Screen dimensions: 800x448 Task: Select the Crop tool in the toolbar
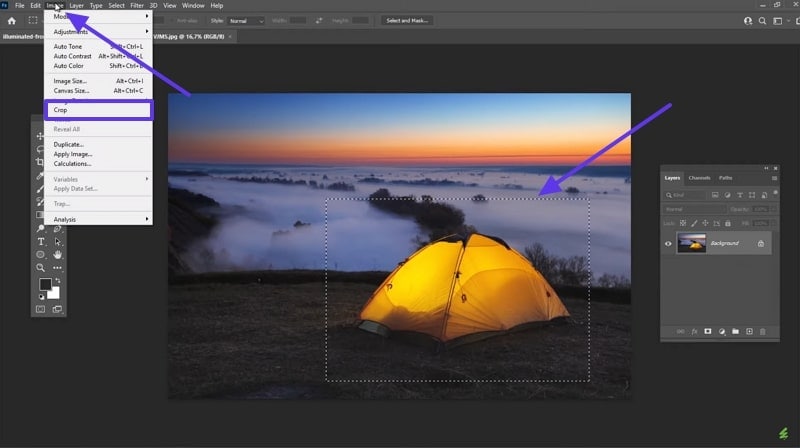click(40, 162)
